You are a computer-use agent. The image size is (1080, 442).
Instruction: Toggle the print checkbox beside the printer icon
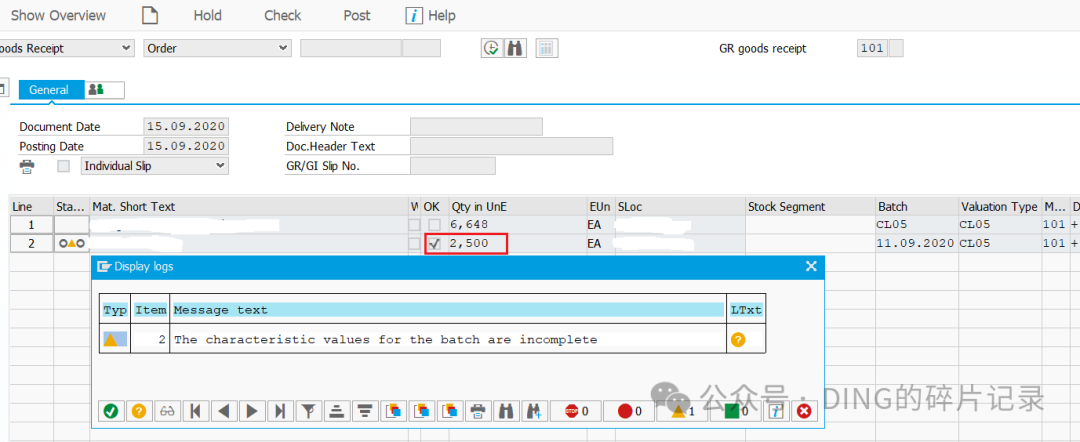point(63,166)
